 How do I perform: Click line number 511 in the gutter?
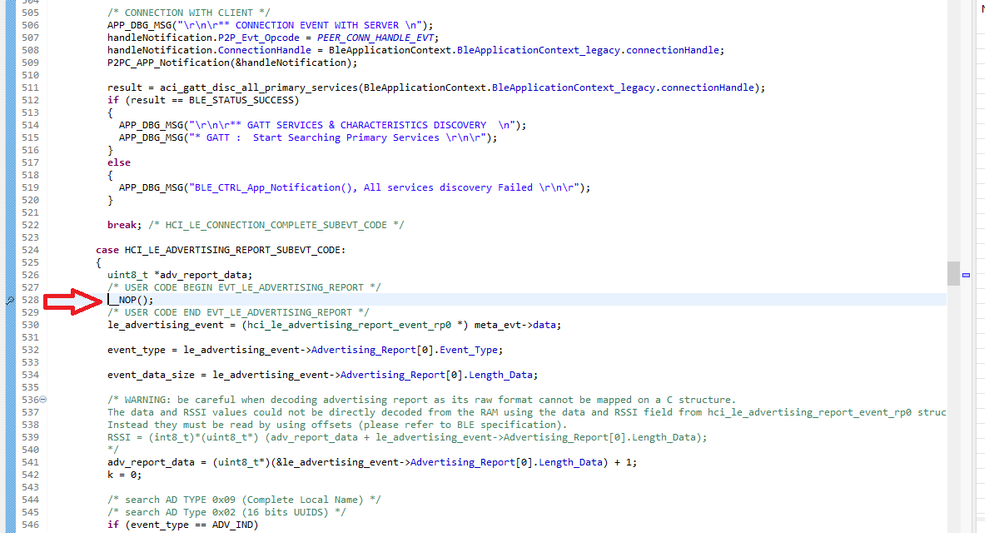tap(30, 87)
